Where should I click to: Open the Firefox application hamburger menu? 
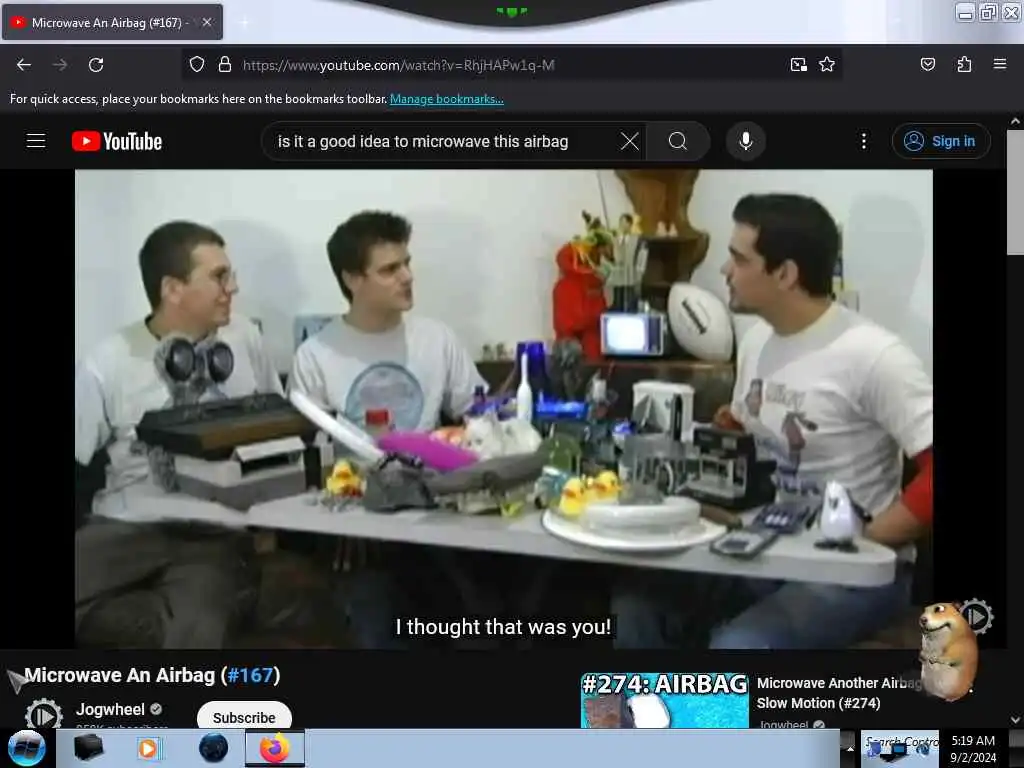[x=999, y=64]
